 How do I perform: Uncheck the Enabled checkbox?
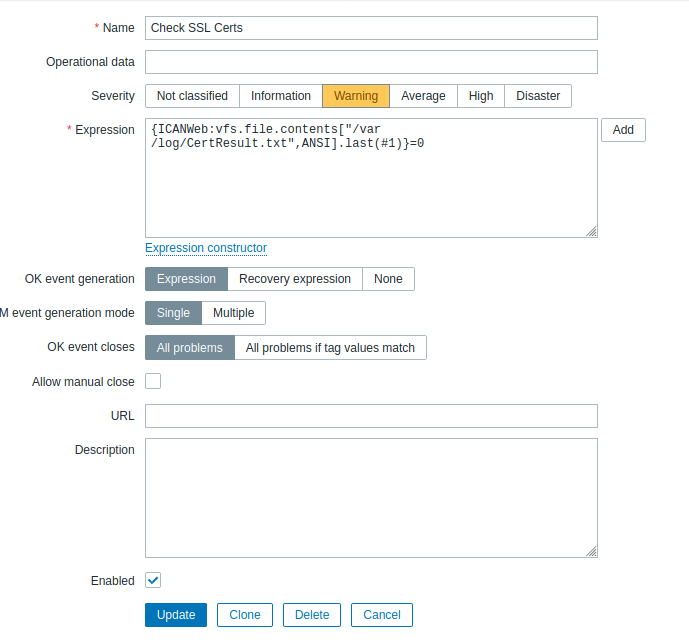click(x=153, y=580)
